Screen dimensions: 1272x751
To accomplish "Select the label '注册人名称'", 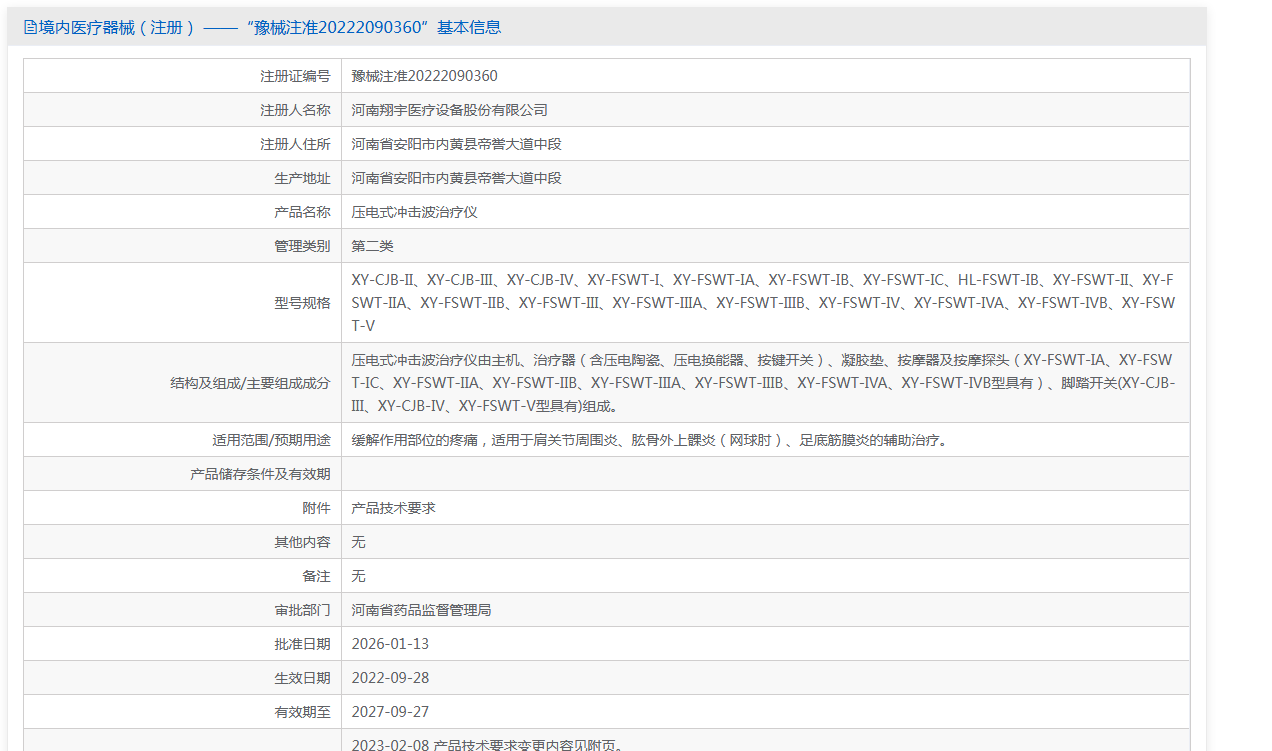I will point(295,110).
